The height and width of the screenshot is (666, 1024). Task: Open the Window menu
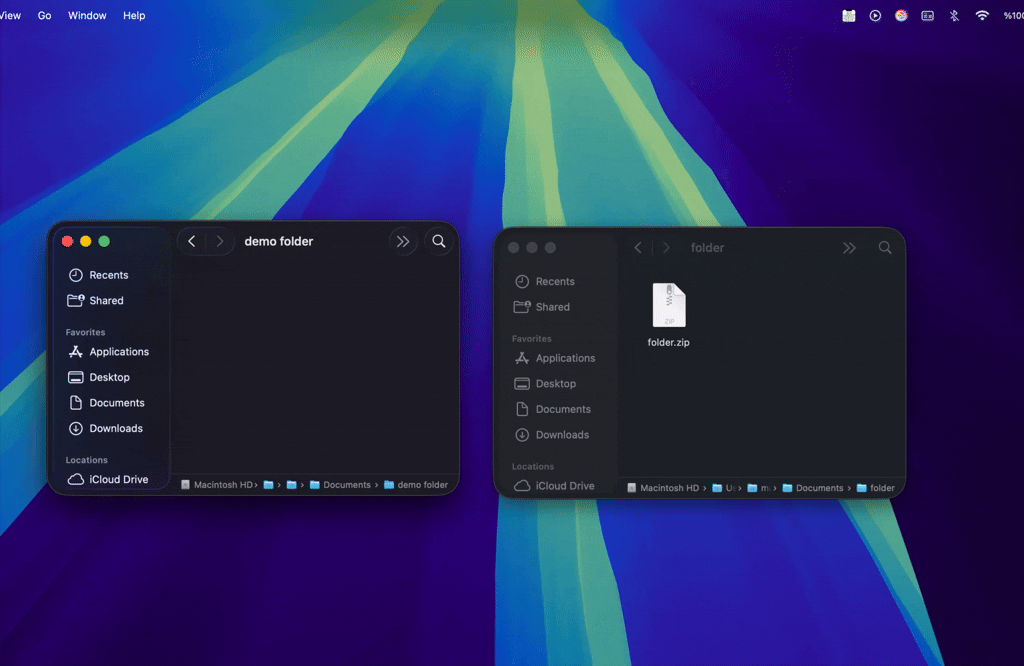pos(87,16)
